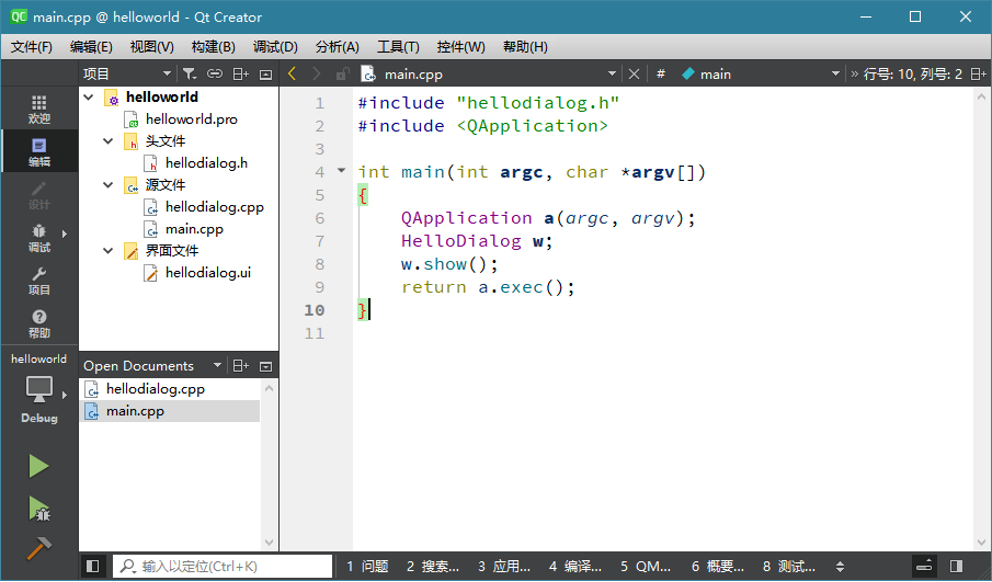Toggle the left sidebar visibility
992x582 pixels.
click(x=92, y=566)
